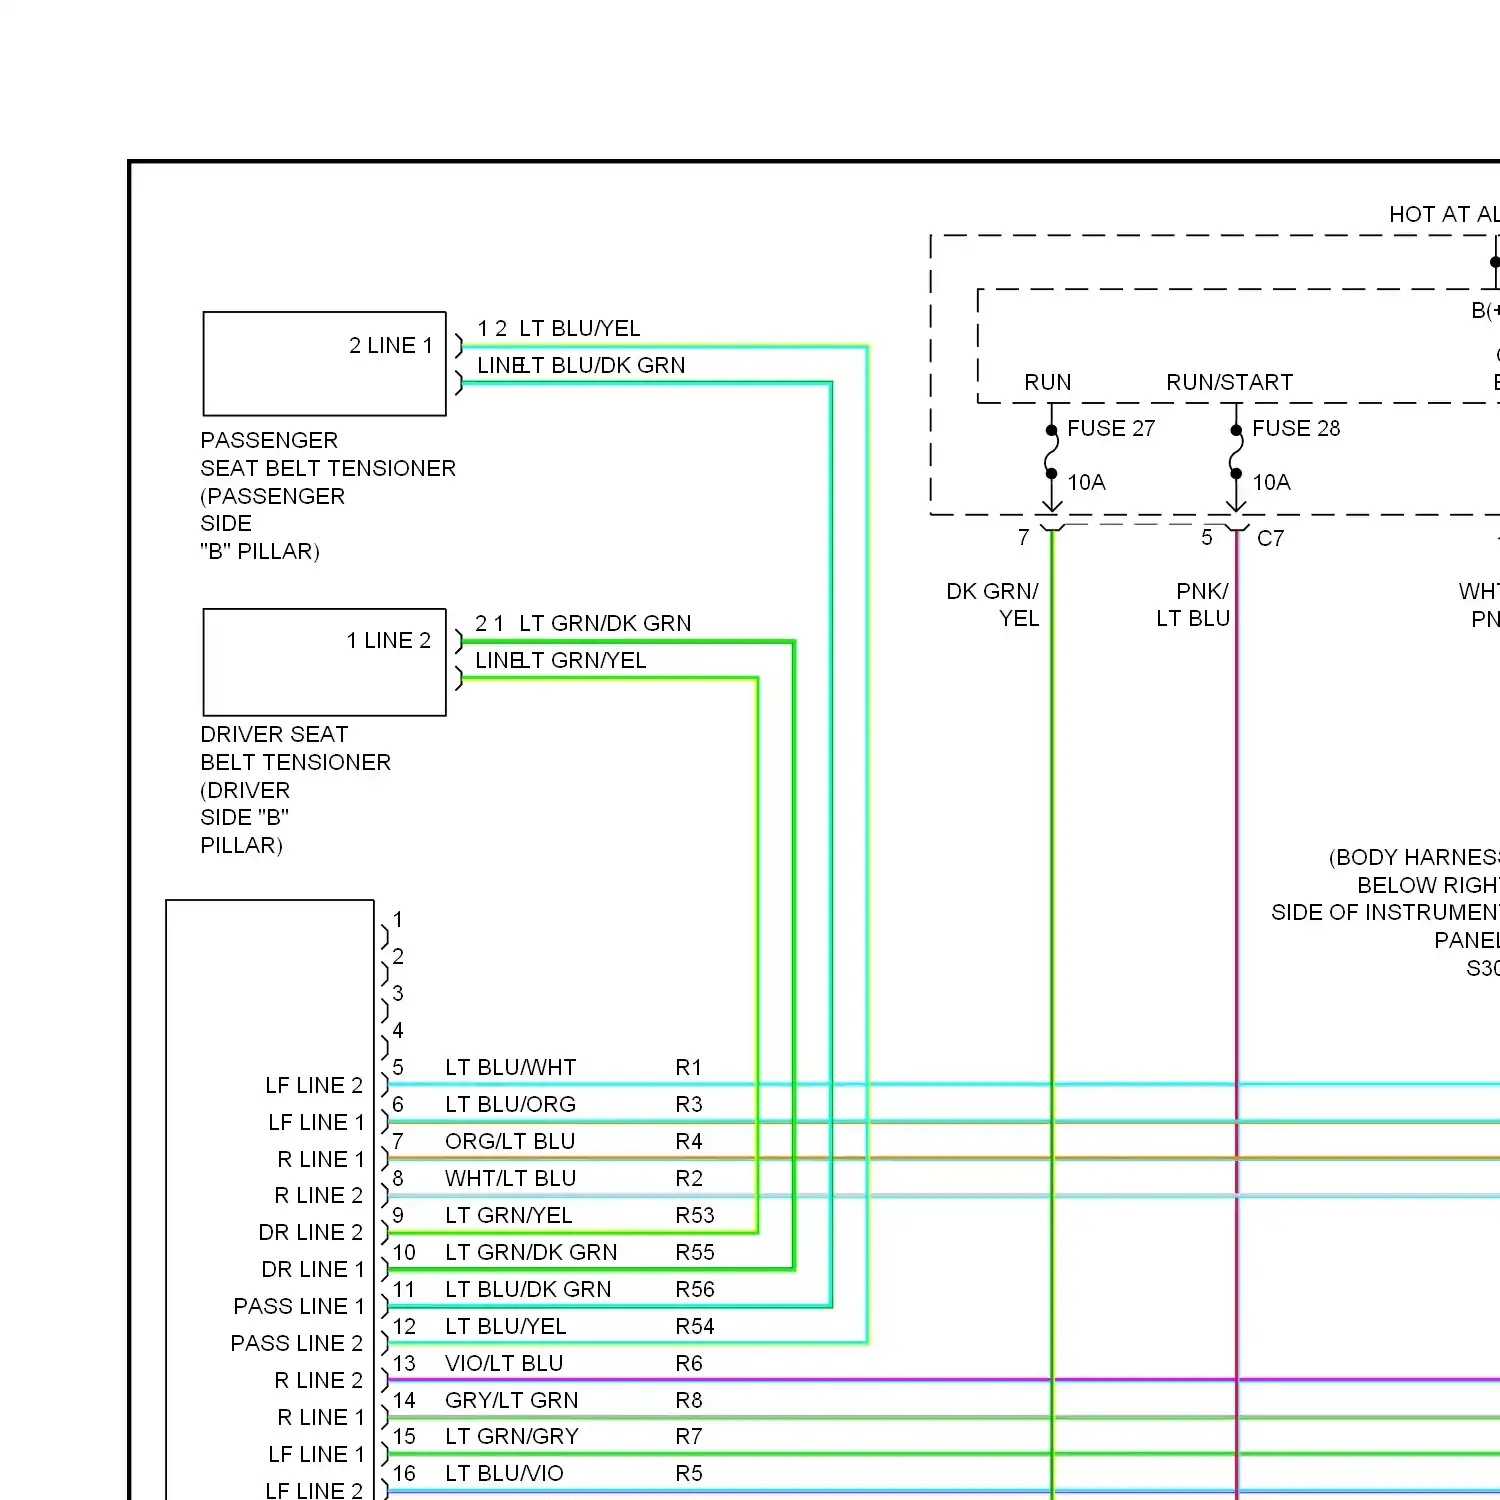Click circuit code R8
The width and height of the screenshot is (1500, 1500).
[x=689, y=1400]
